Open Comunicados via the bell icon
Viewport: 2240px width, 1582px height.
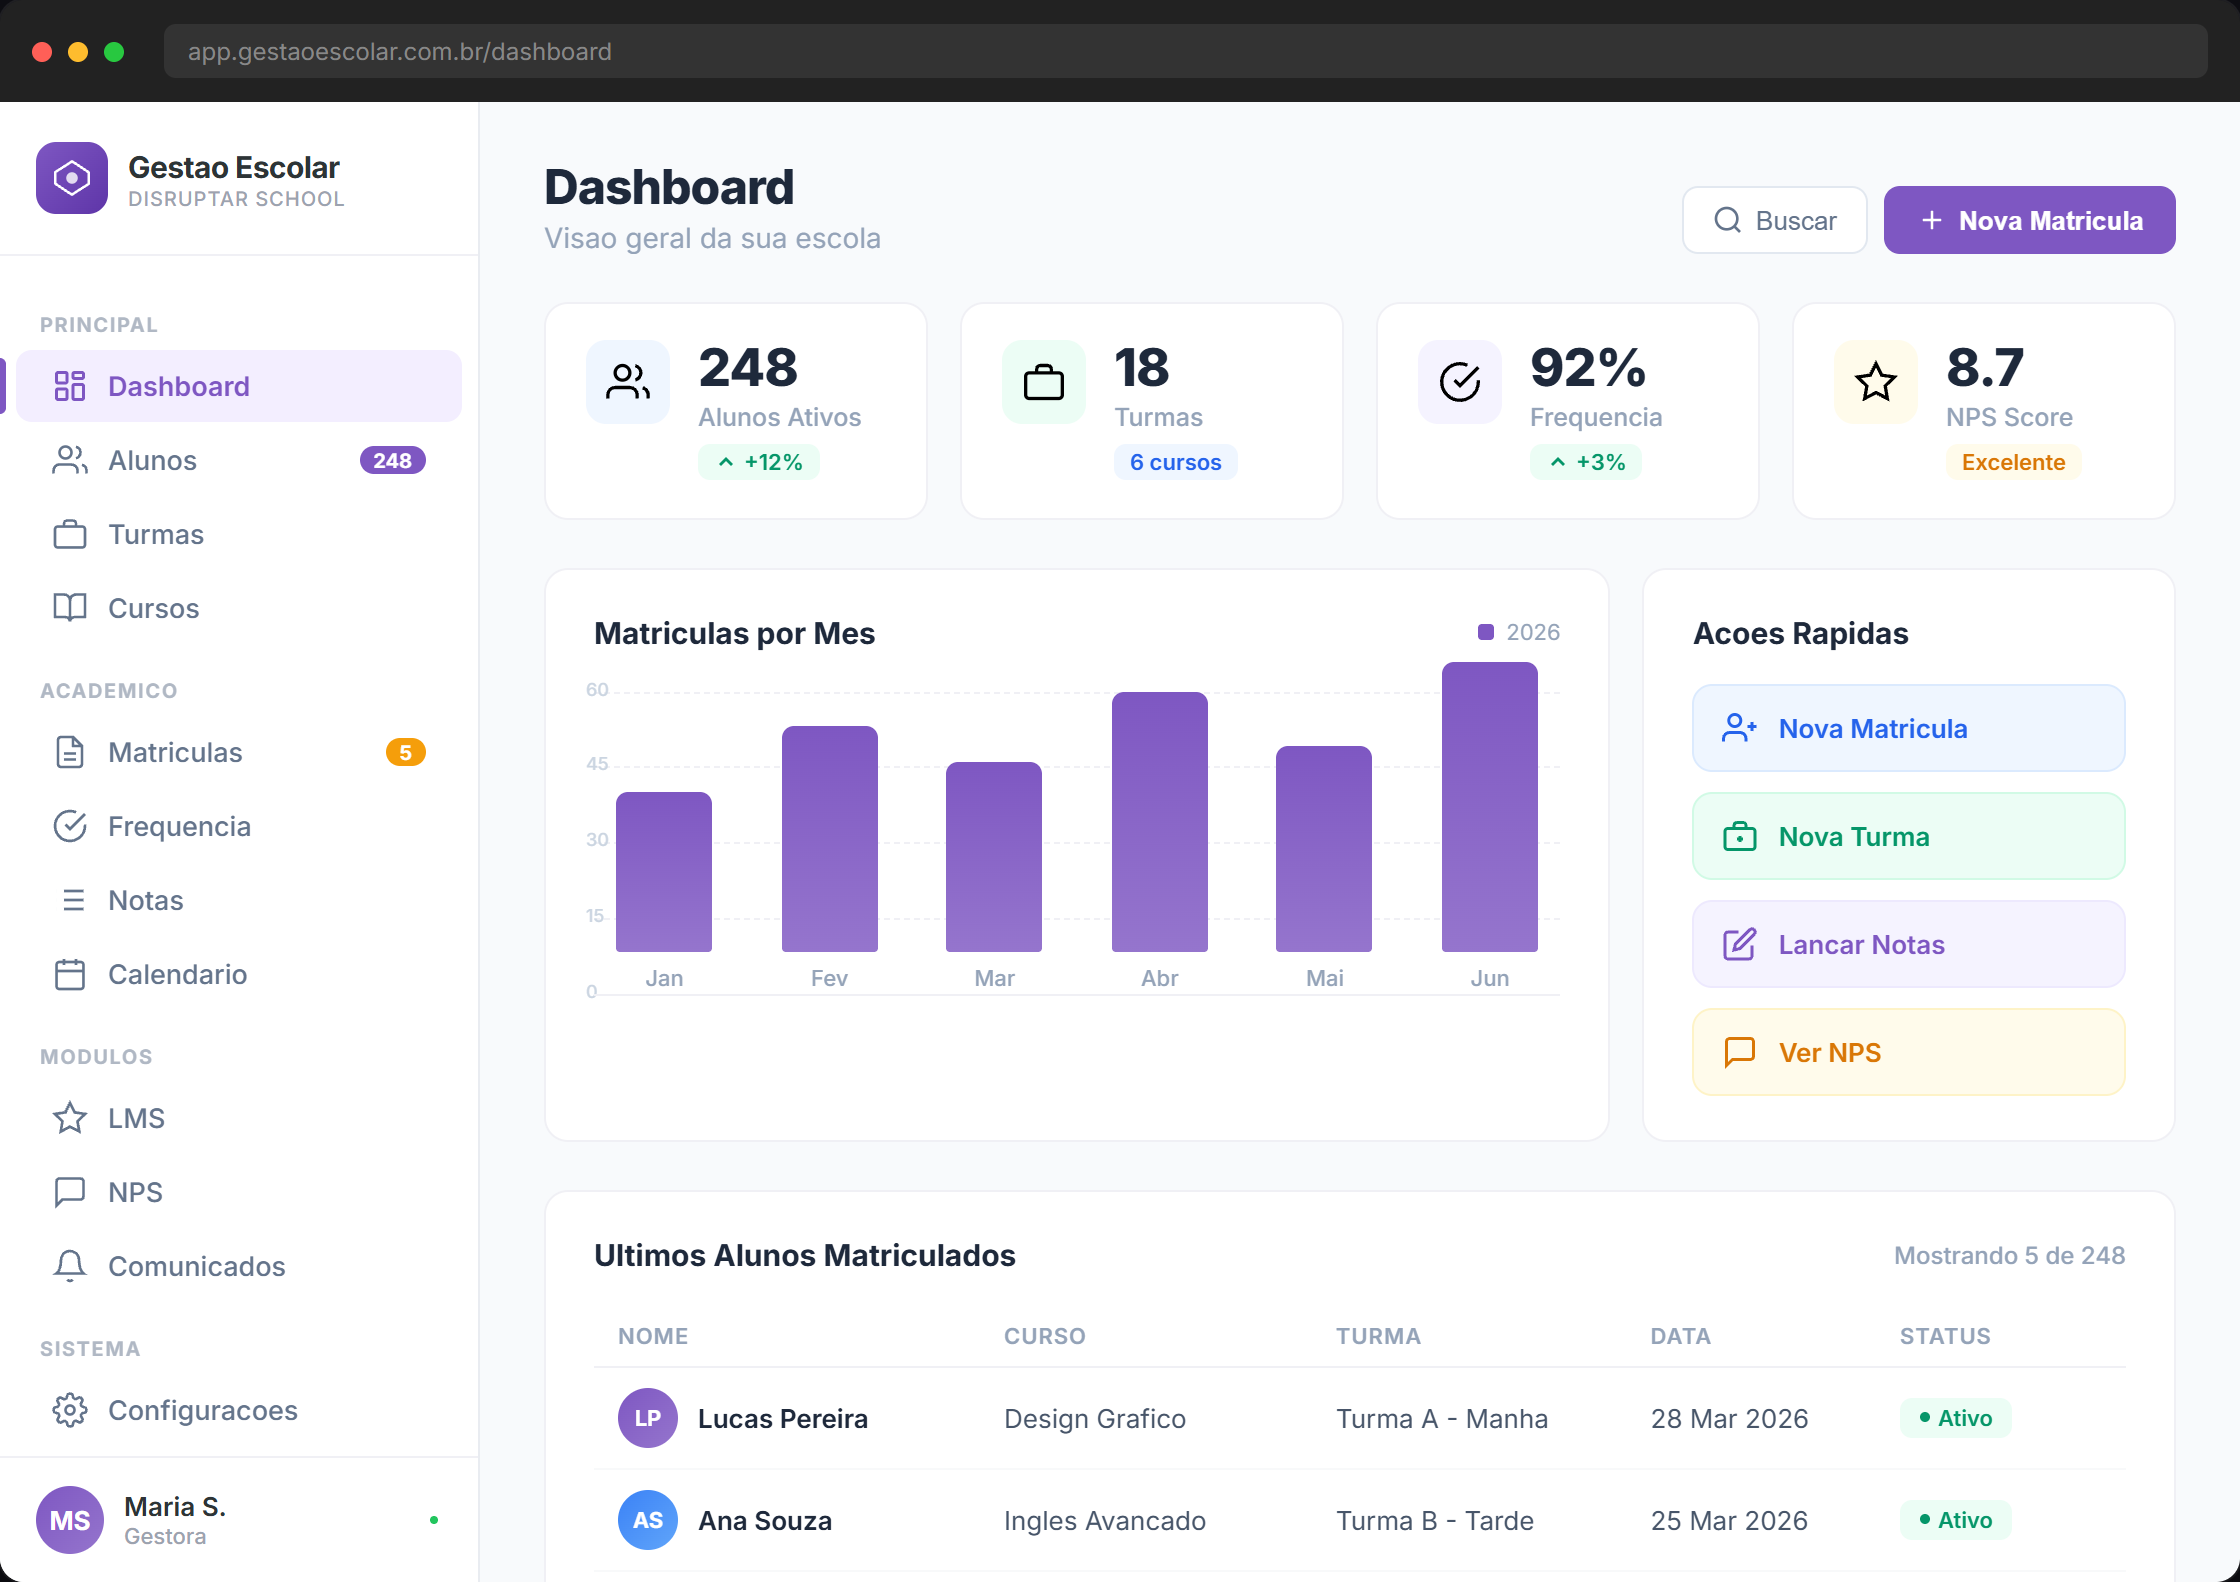pyautogui.click(x=69, y=1265)
